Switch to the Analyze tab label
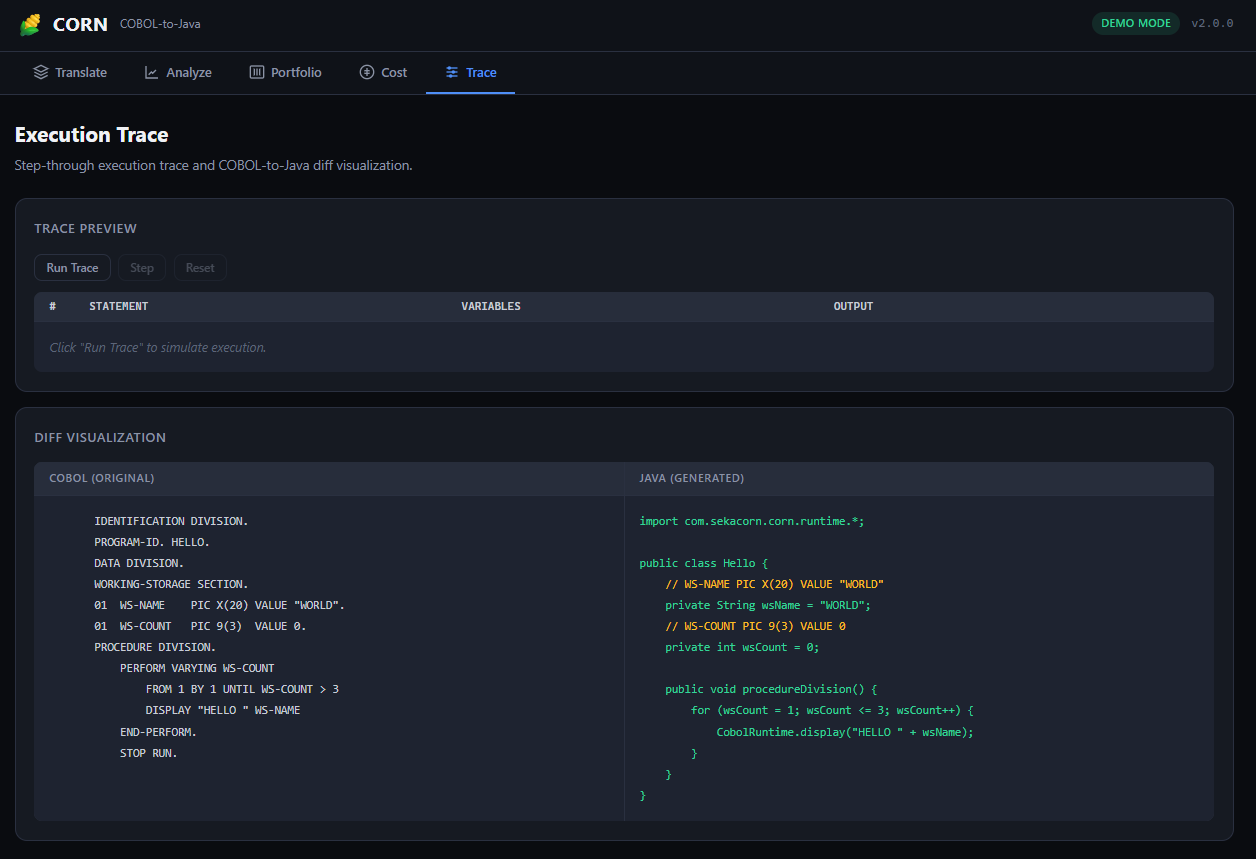This screenshot has width=1256, height=859. [189, 72]
